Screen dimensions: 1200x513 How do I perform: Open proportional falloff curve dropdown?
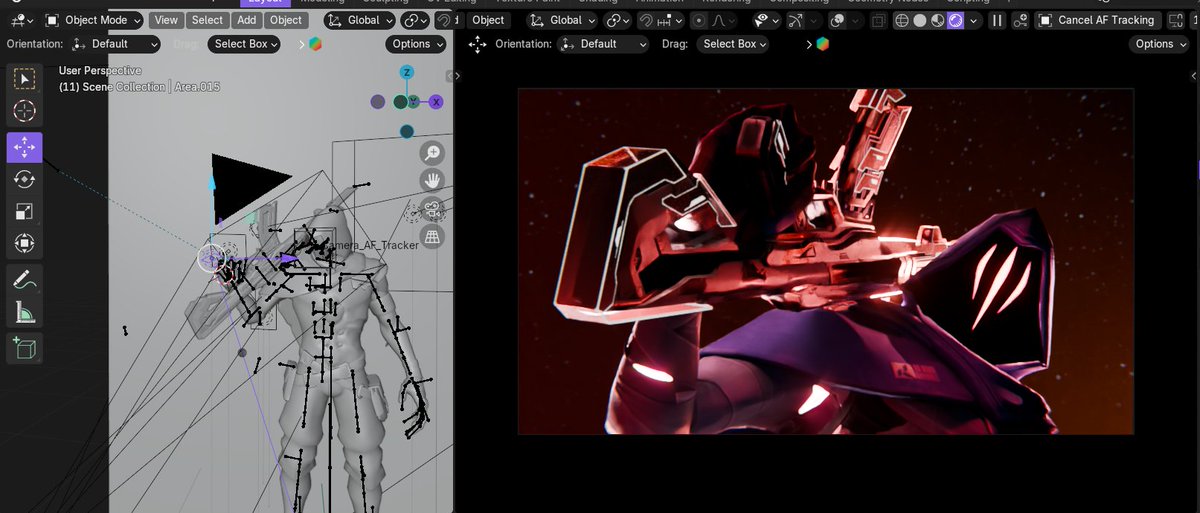pyautogui.click(x=725, y=20)
